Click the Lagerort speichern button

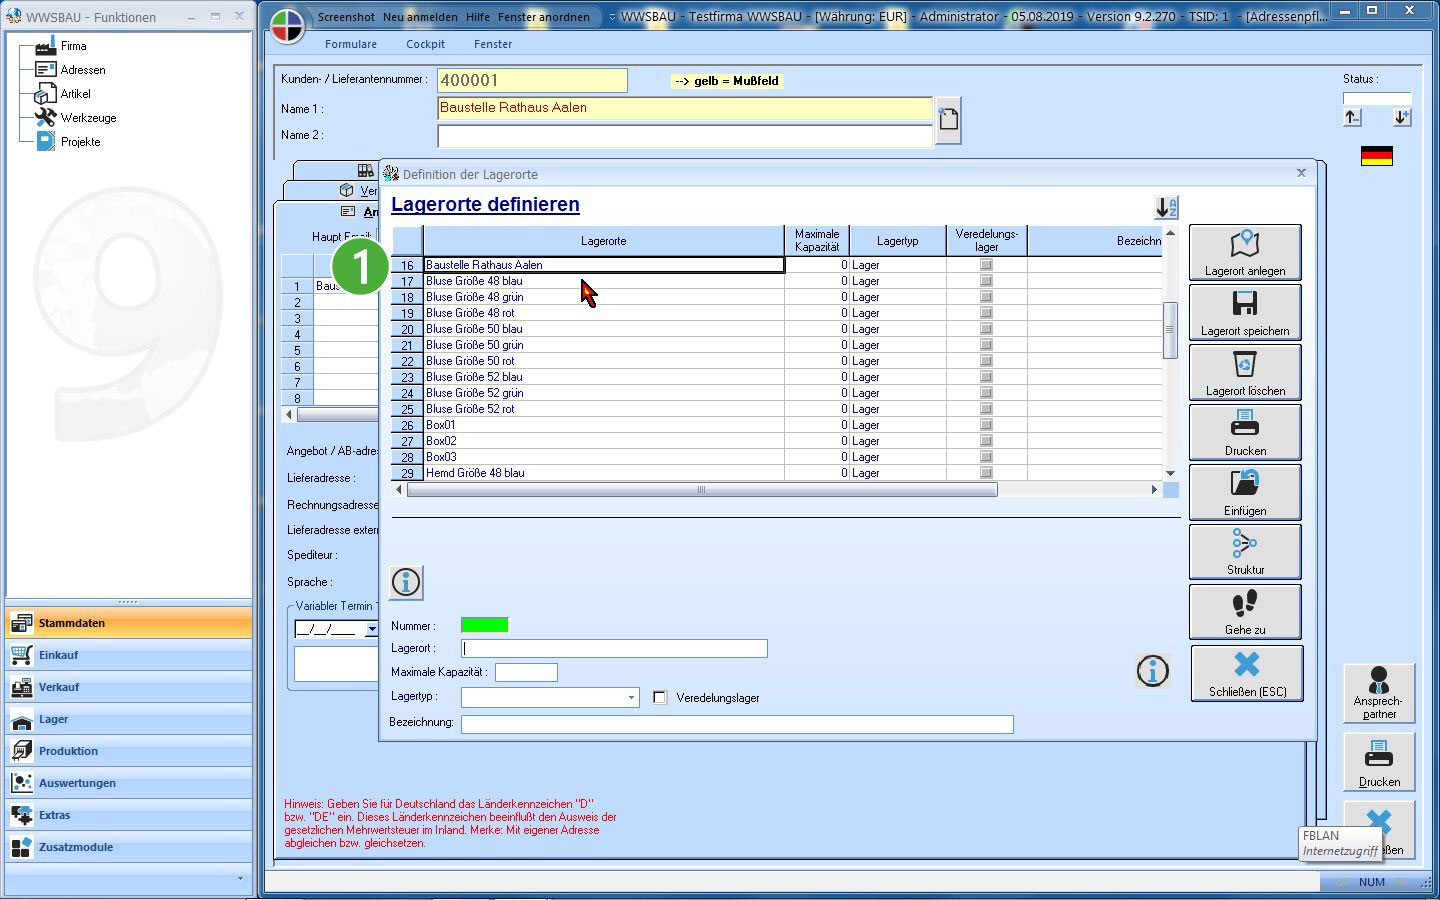tap(1245, 312)
